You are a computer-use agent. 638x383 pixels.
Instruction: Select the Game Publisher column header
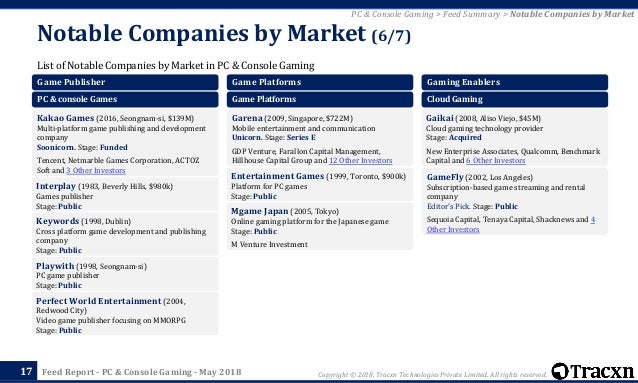125,82
